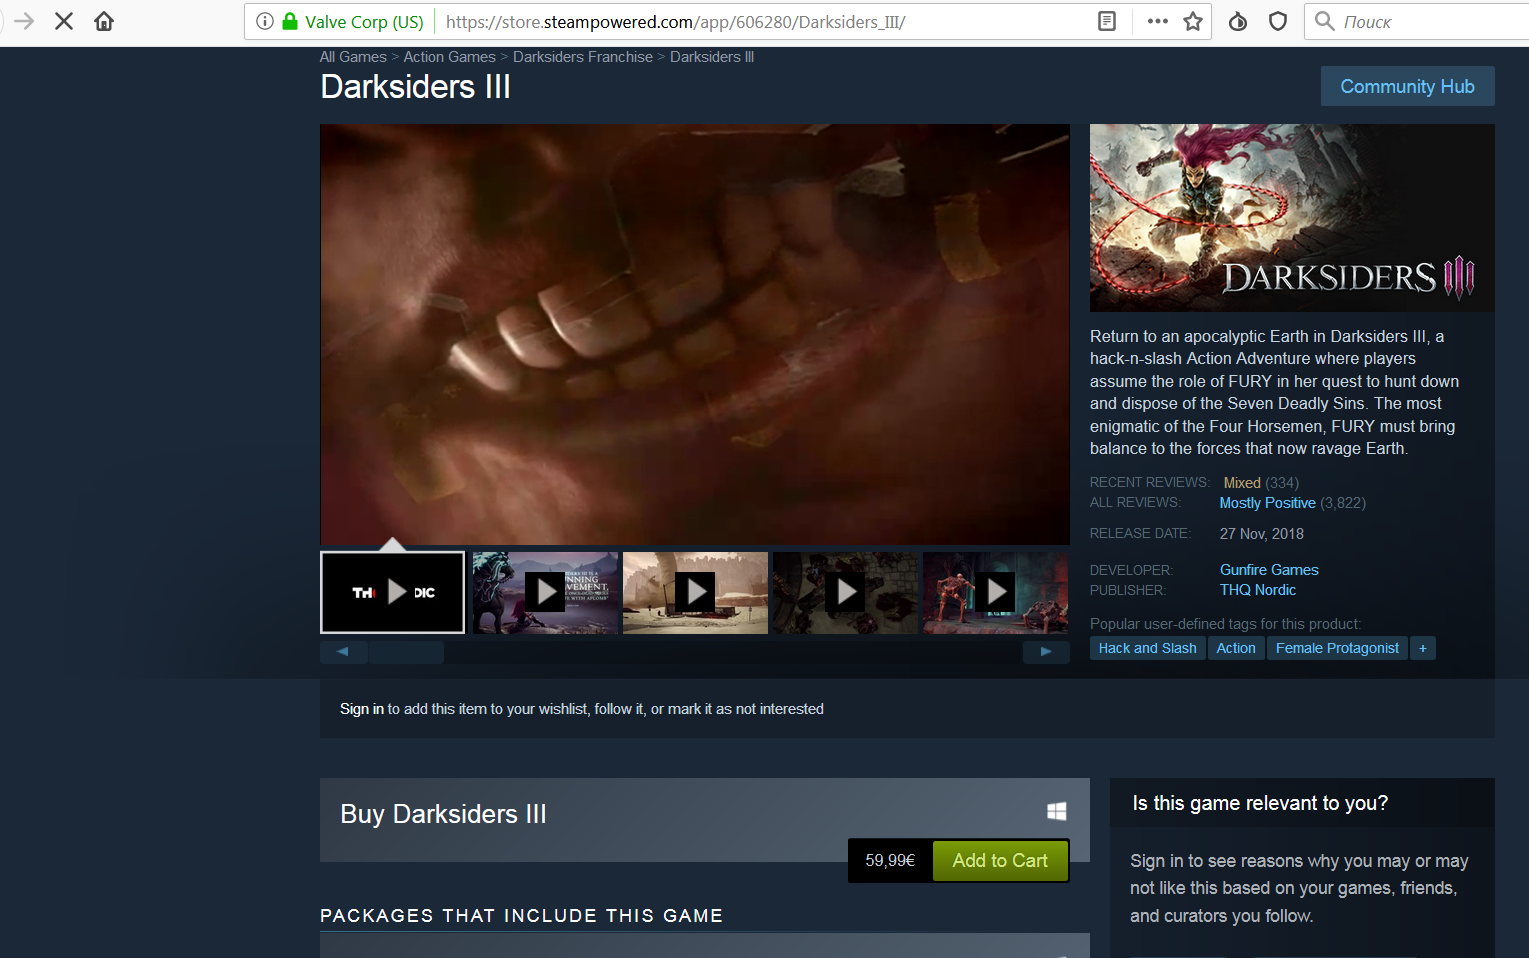Click the Darksiders III cover art
Viewport: 1529px width, 958px height.
click(x=1292, y=218)
